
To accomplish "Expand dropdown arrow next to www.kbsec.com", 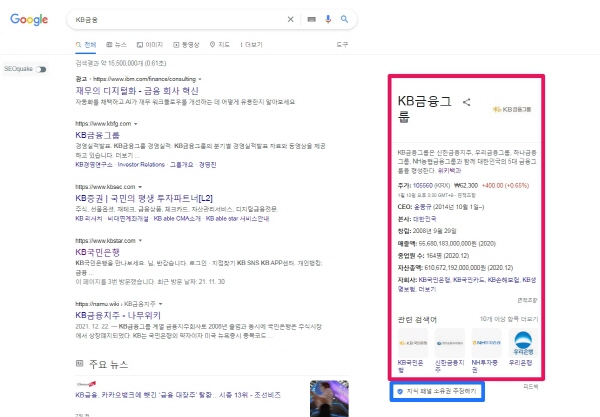I will pos(140,187).
